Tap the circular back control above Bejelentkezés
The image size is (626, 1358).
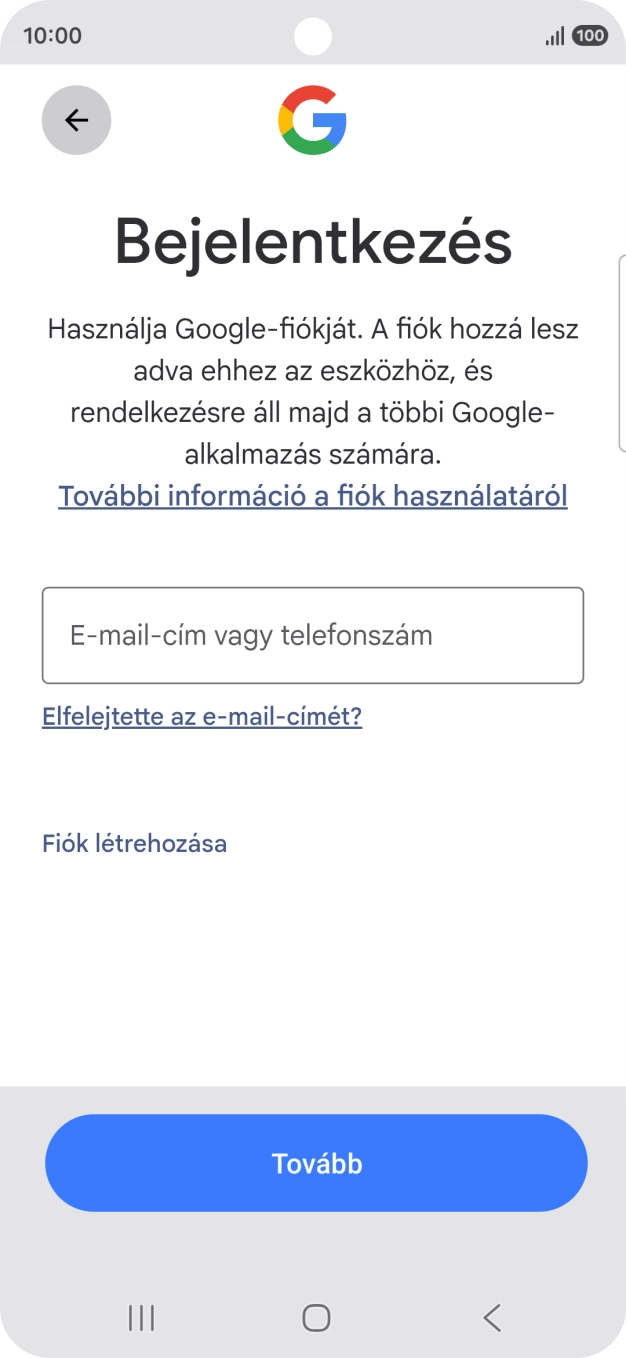point(76,120)
